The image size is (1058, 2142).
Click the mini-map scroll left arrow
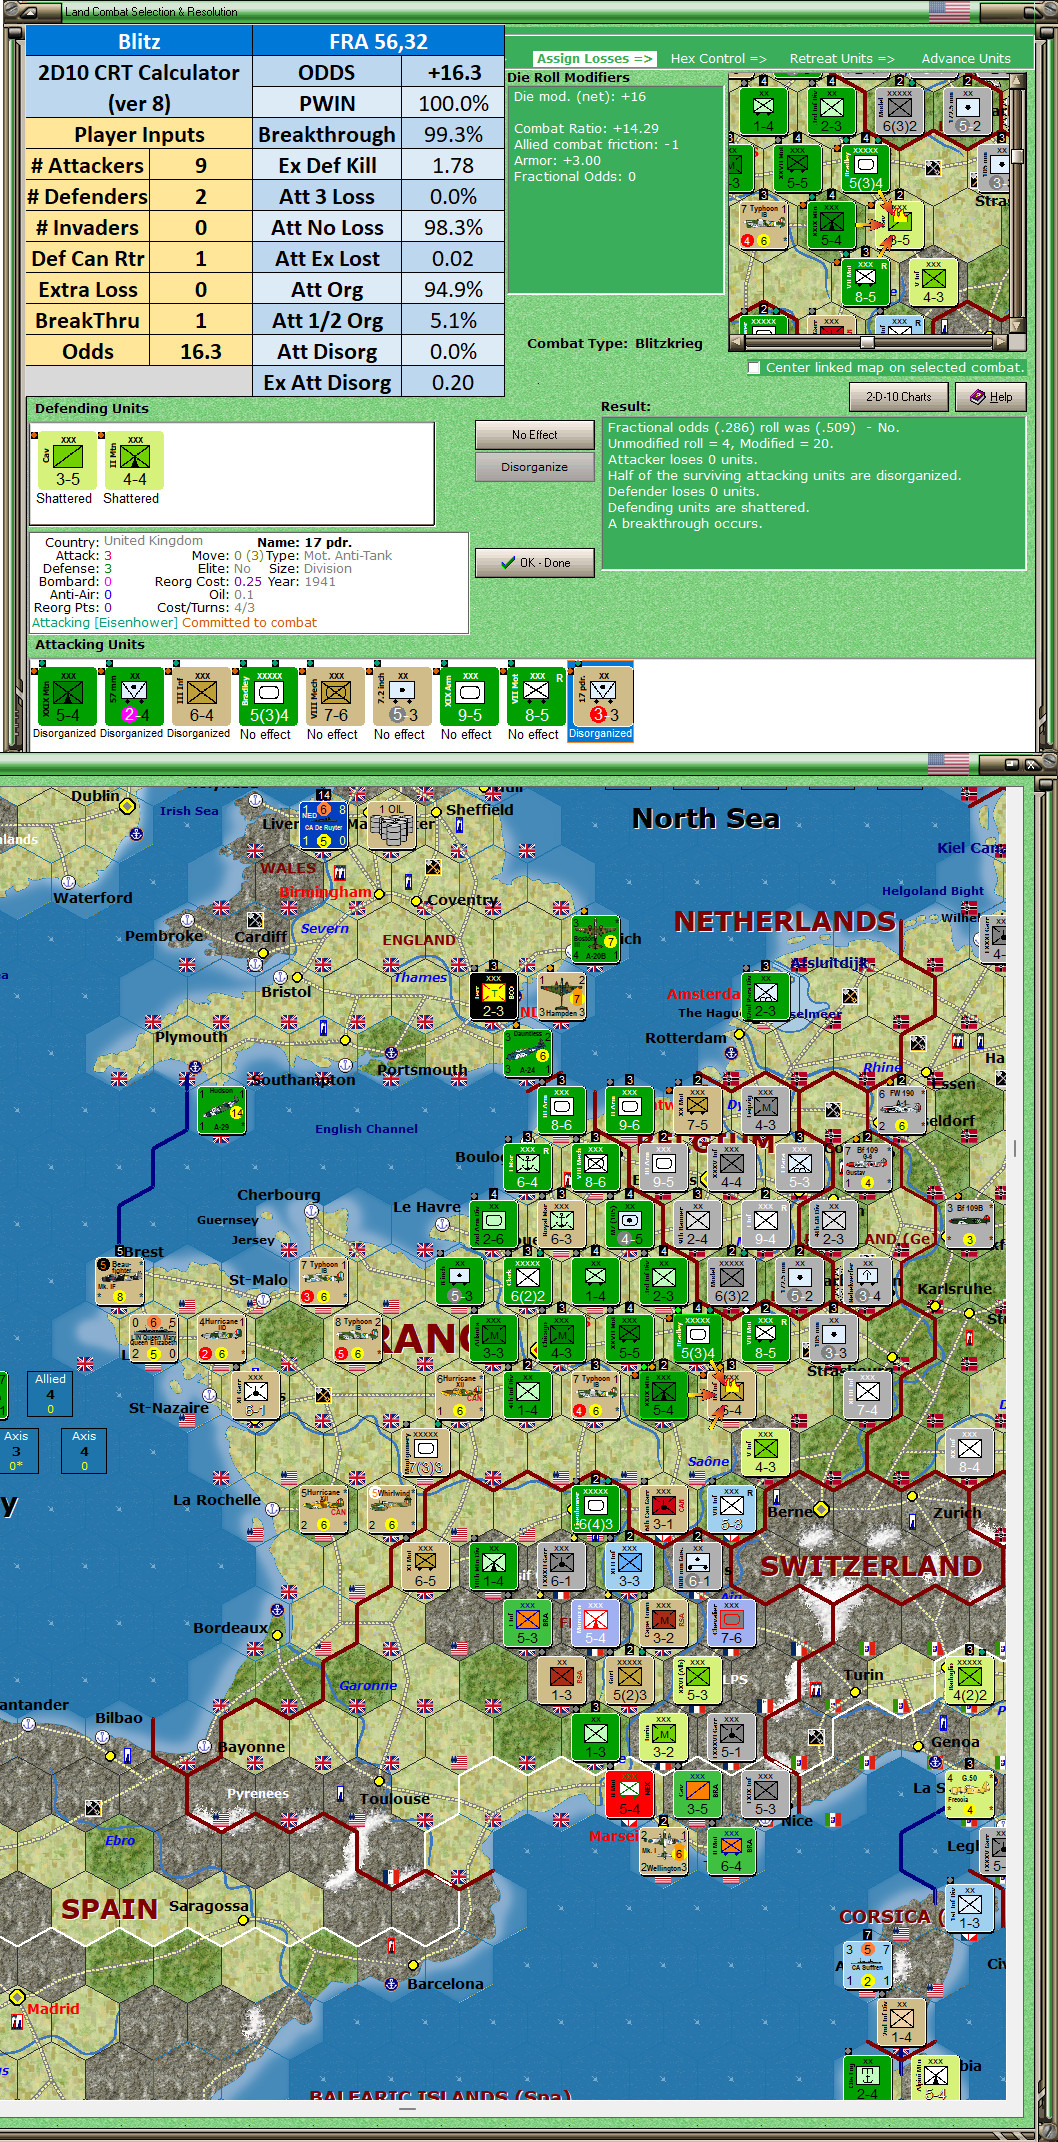pos(736,342)
